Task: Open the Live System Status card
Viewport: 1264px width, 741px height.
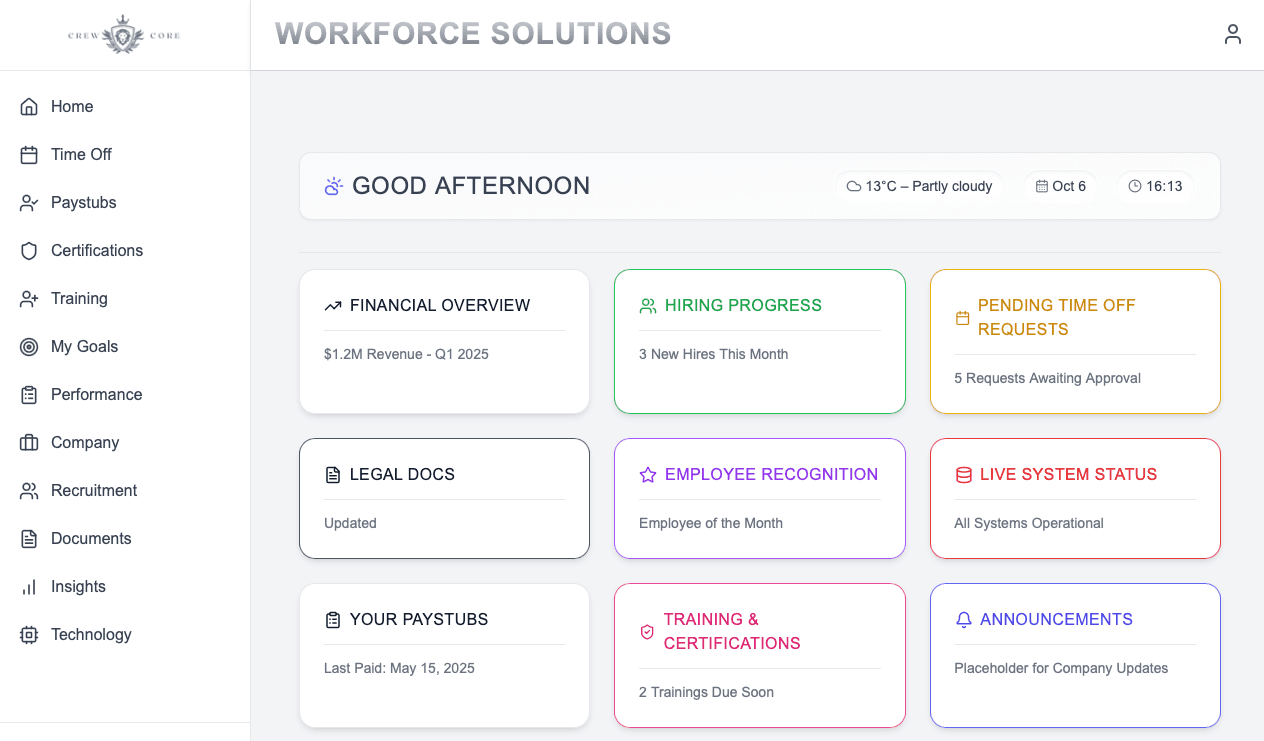Action: [1074, 497]
